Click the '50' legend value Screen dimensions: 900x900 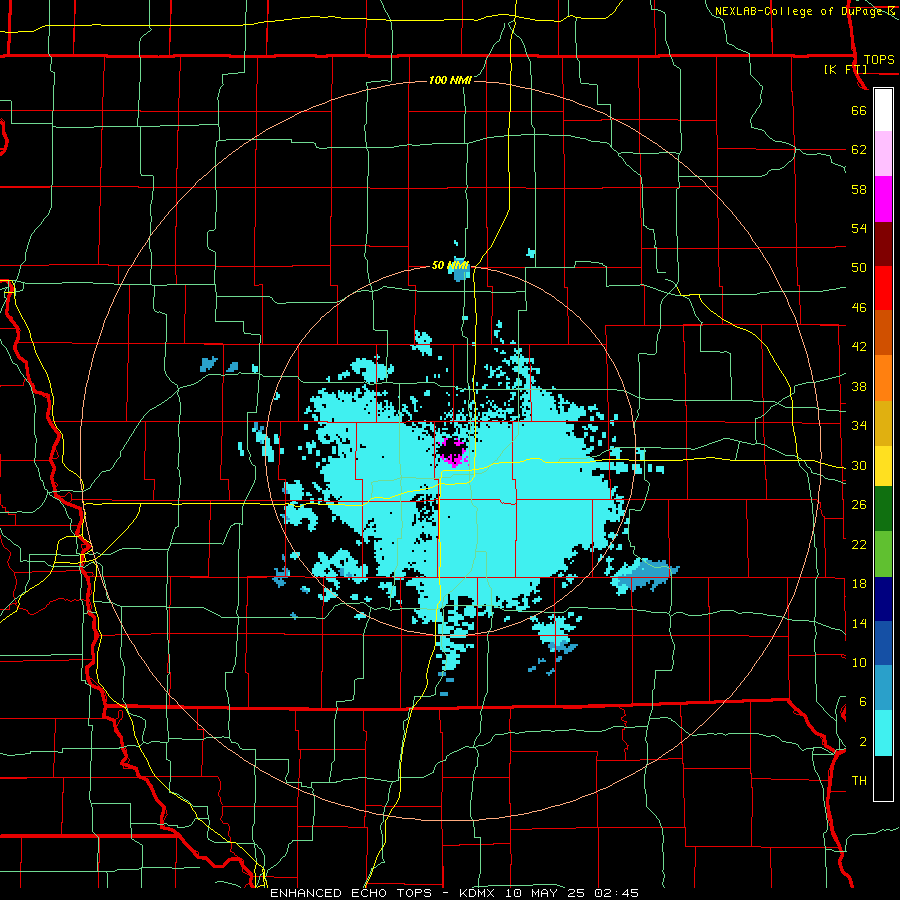(859, 268)
